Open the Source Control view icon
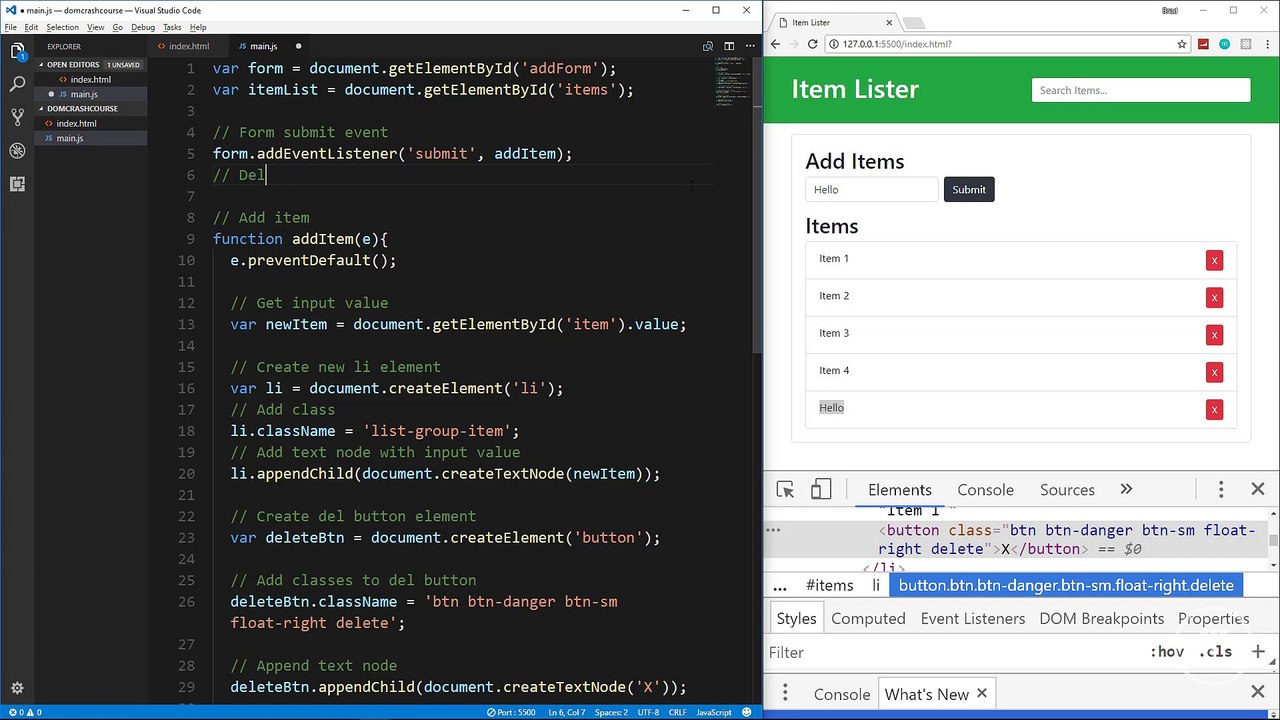Image resolution: width=1280 pixels, height=720 pixels. [x=17, y=117]
